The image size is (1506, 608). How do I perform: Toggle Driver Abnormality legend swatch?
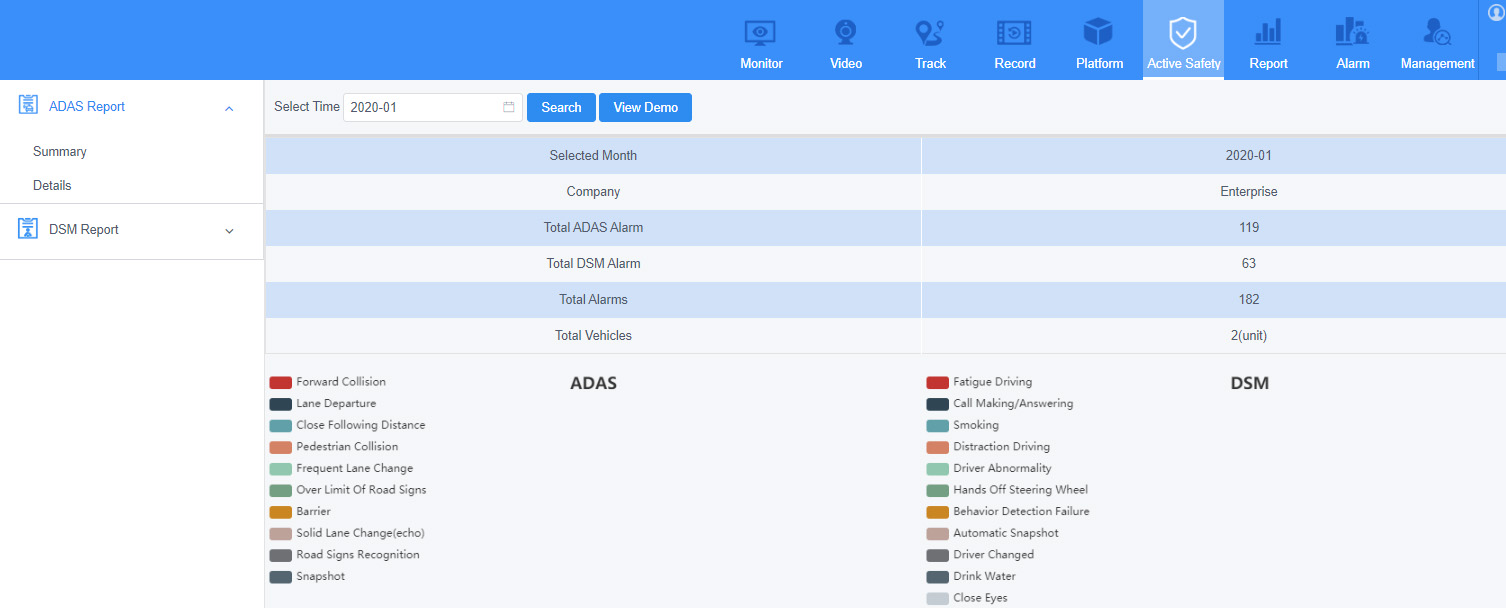point(937,468)
